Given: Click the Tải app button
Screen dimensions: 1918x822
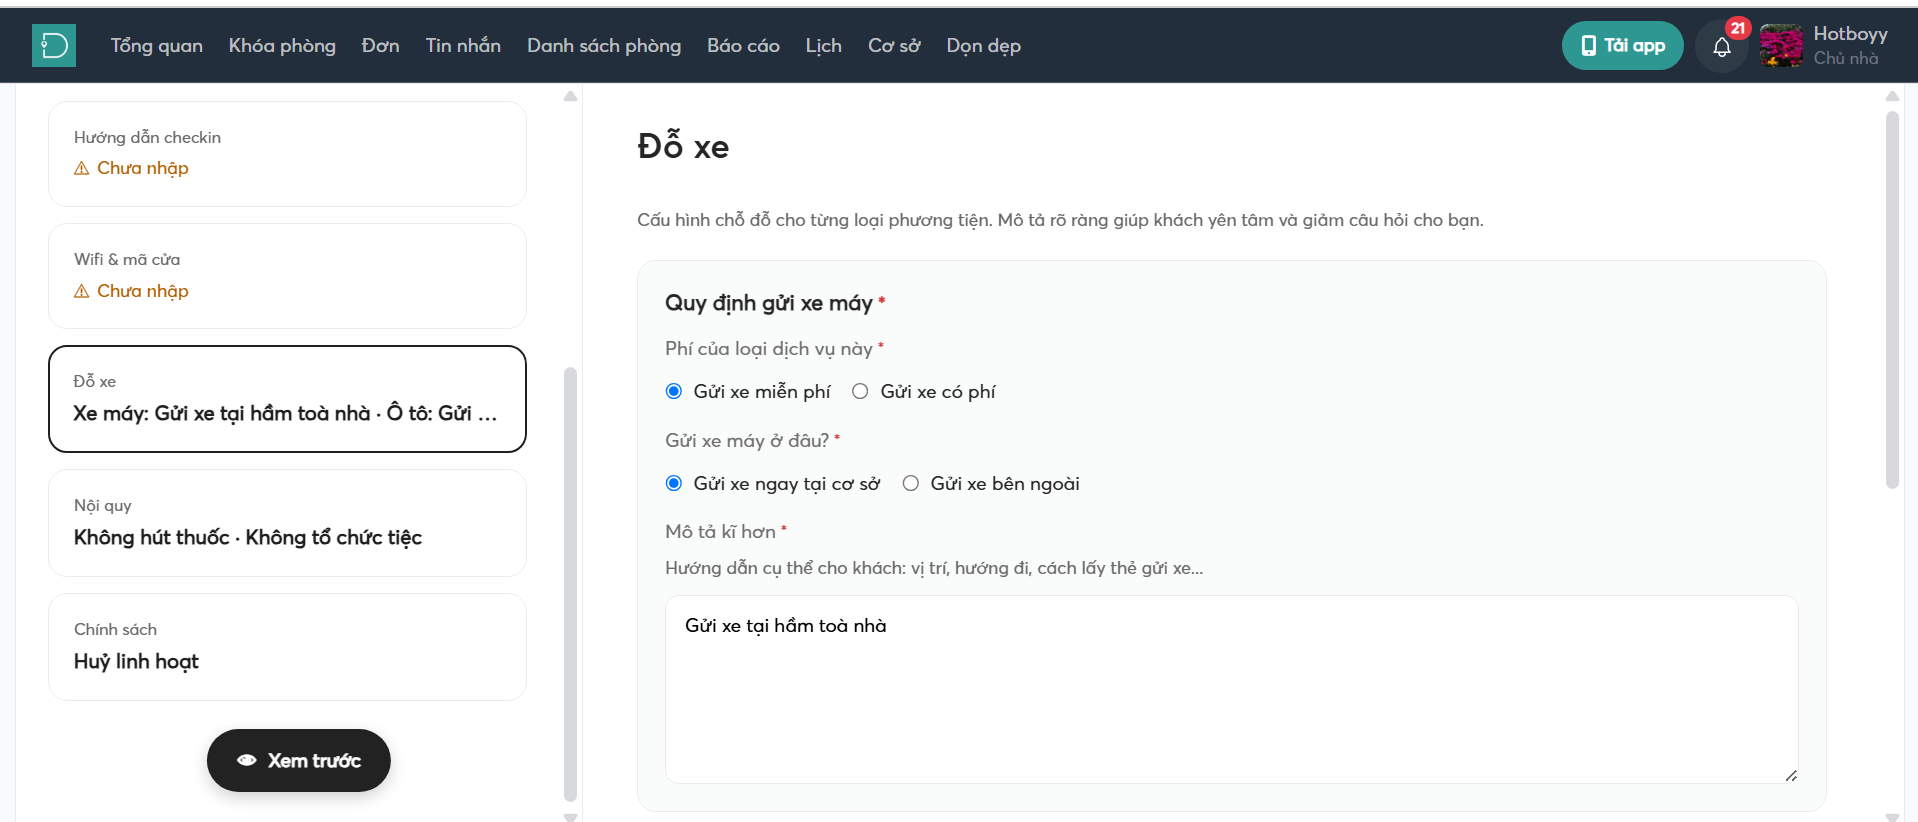Looking at the screenshot, I should point(1622,46).
